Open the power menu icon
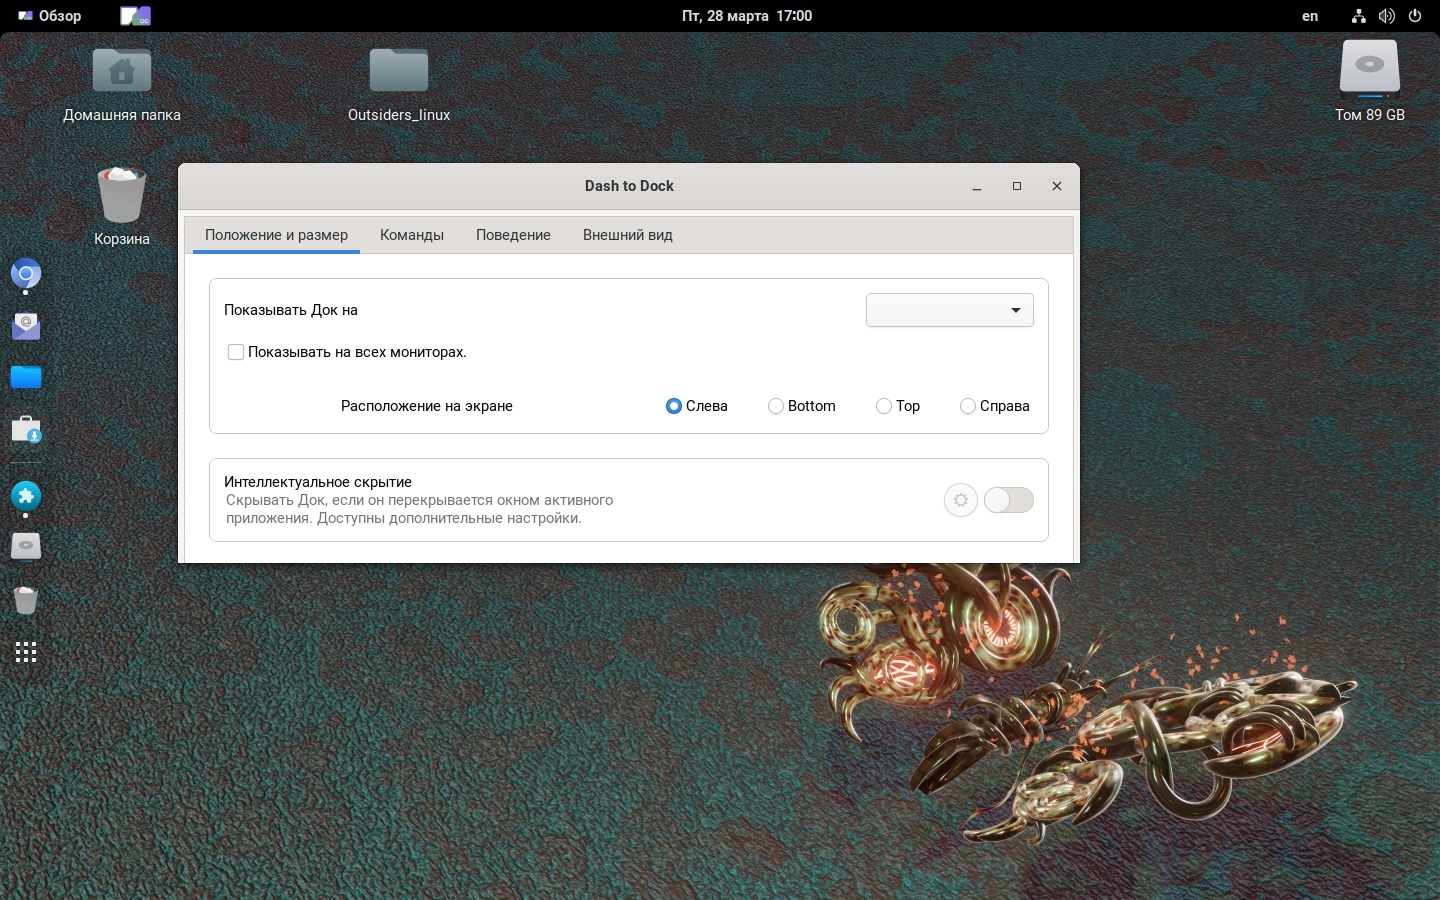Screen dimensions: 1440x900 pos(1414,16)
